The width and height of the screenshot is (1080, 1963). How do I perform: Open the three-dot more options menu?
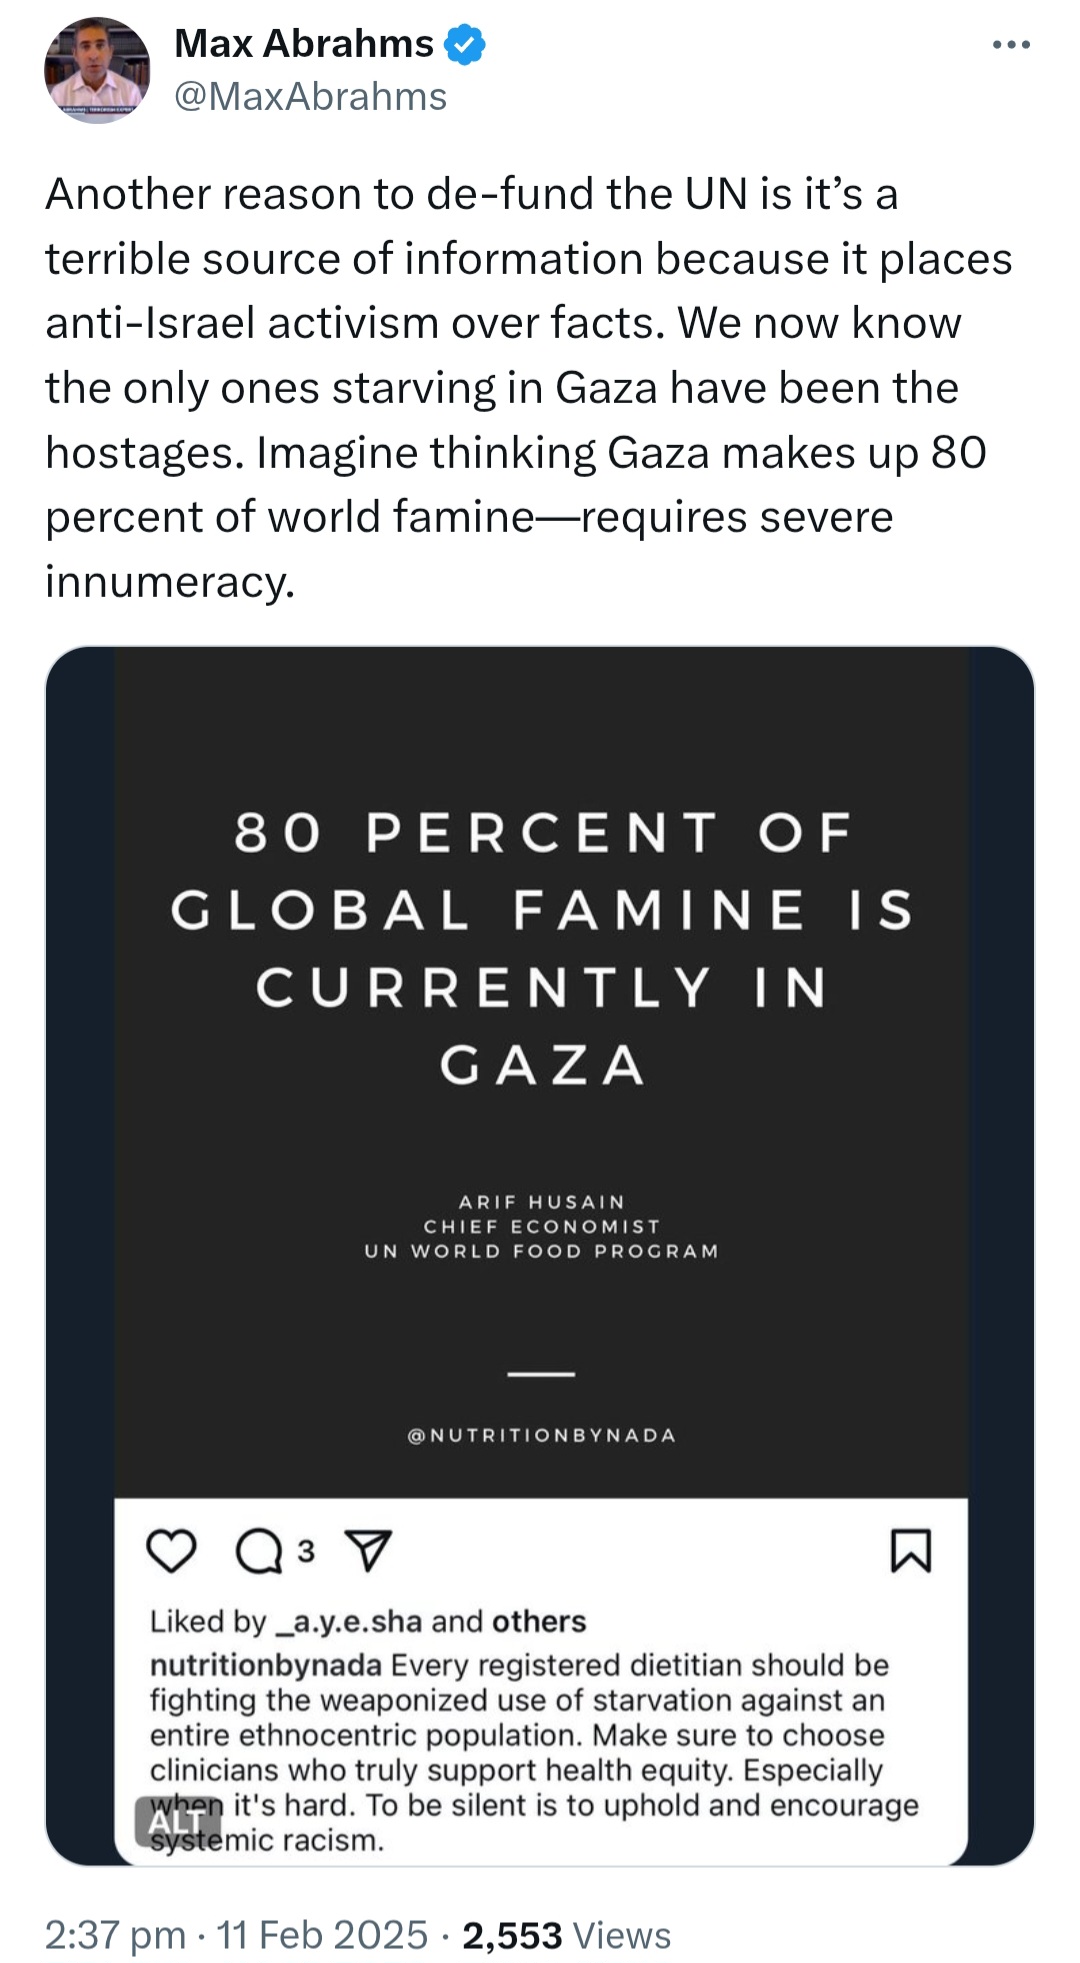coord(1011,45)
